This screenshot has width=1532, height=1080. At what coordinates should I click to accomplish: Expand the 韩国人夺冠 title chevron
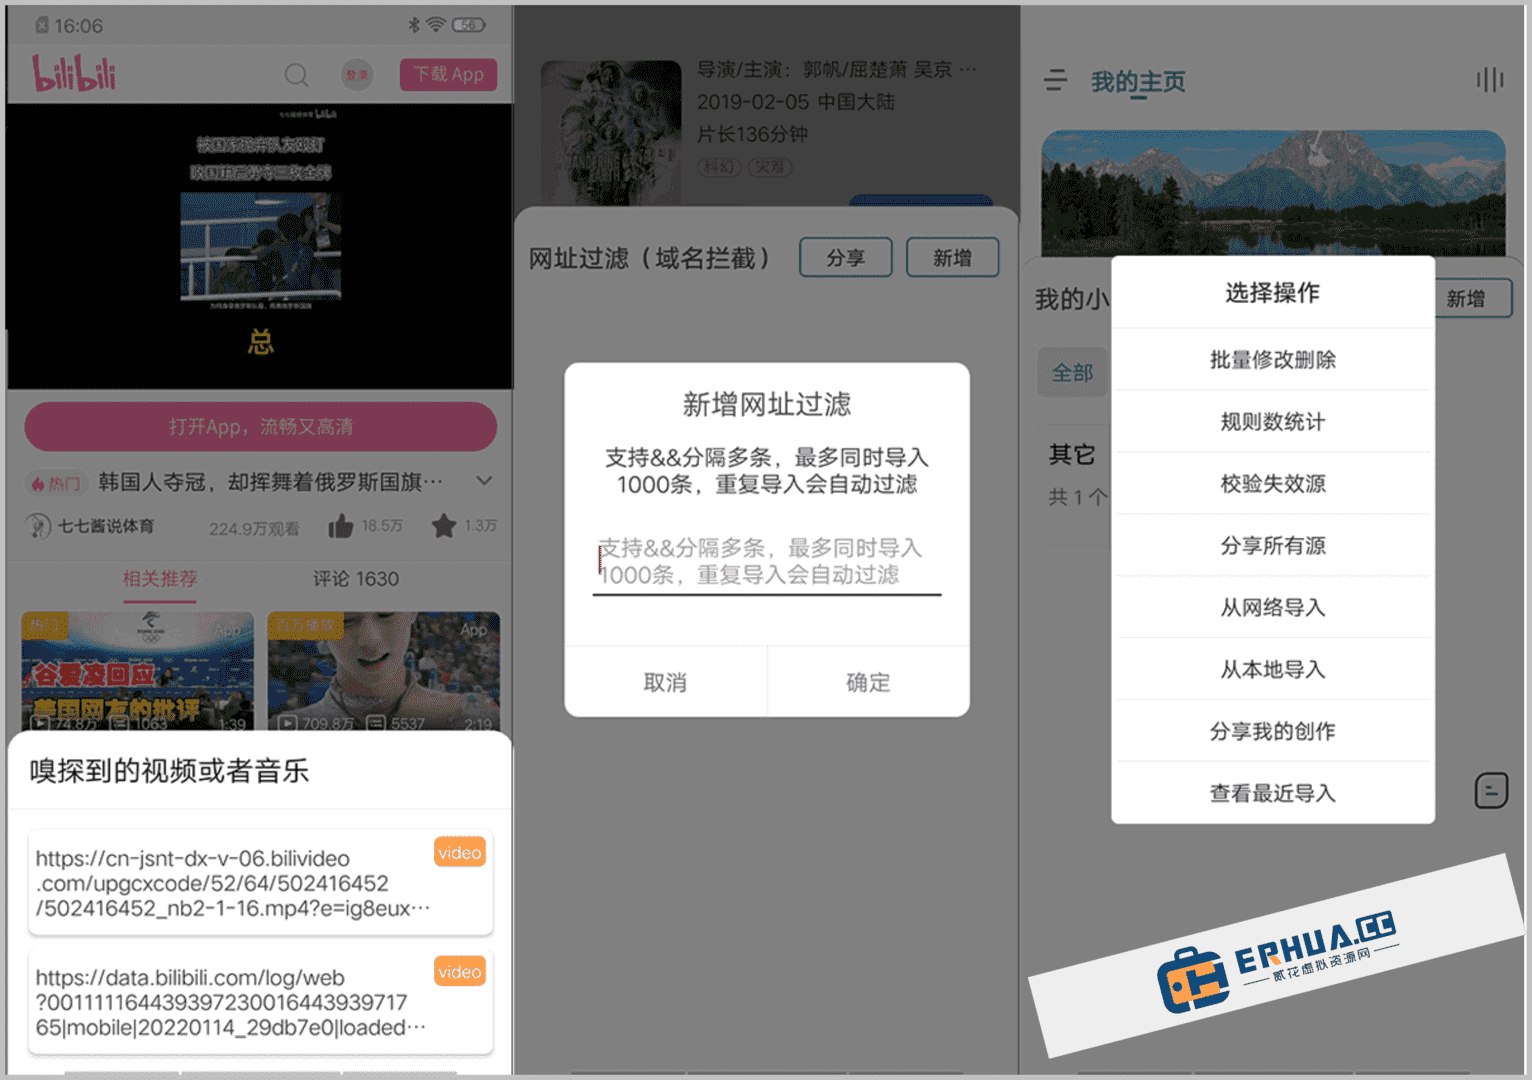click(x=485, y=481)
